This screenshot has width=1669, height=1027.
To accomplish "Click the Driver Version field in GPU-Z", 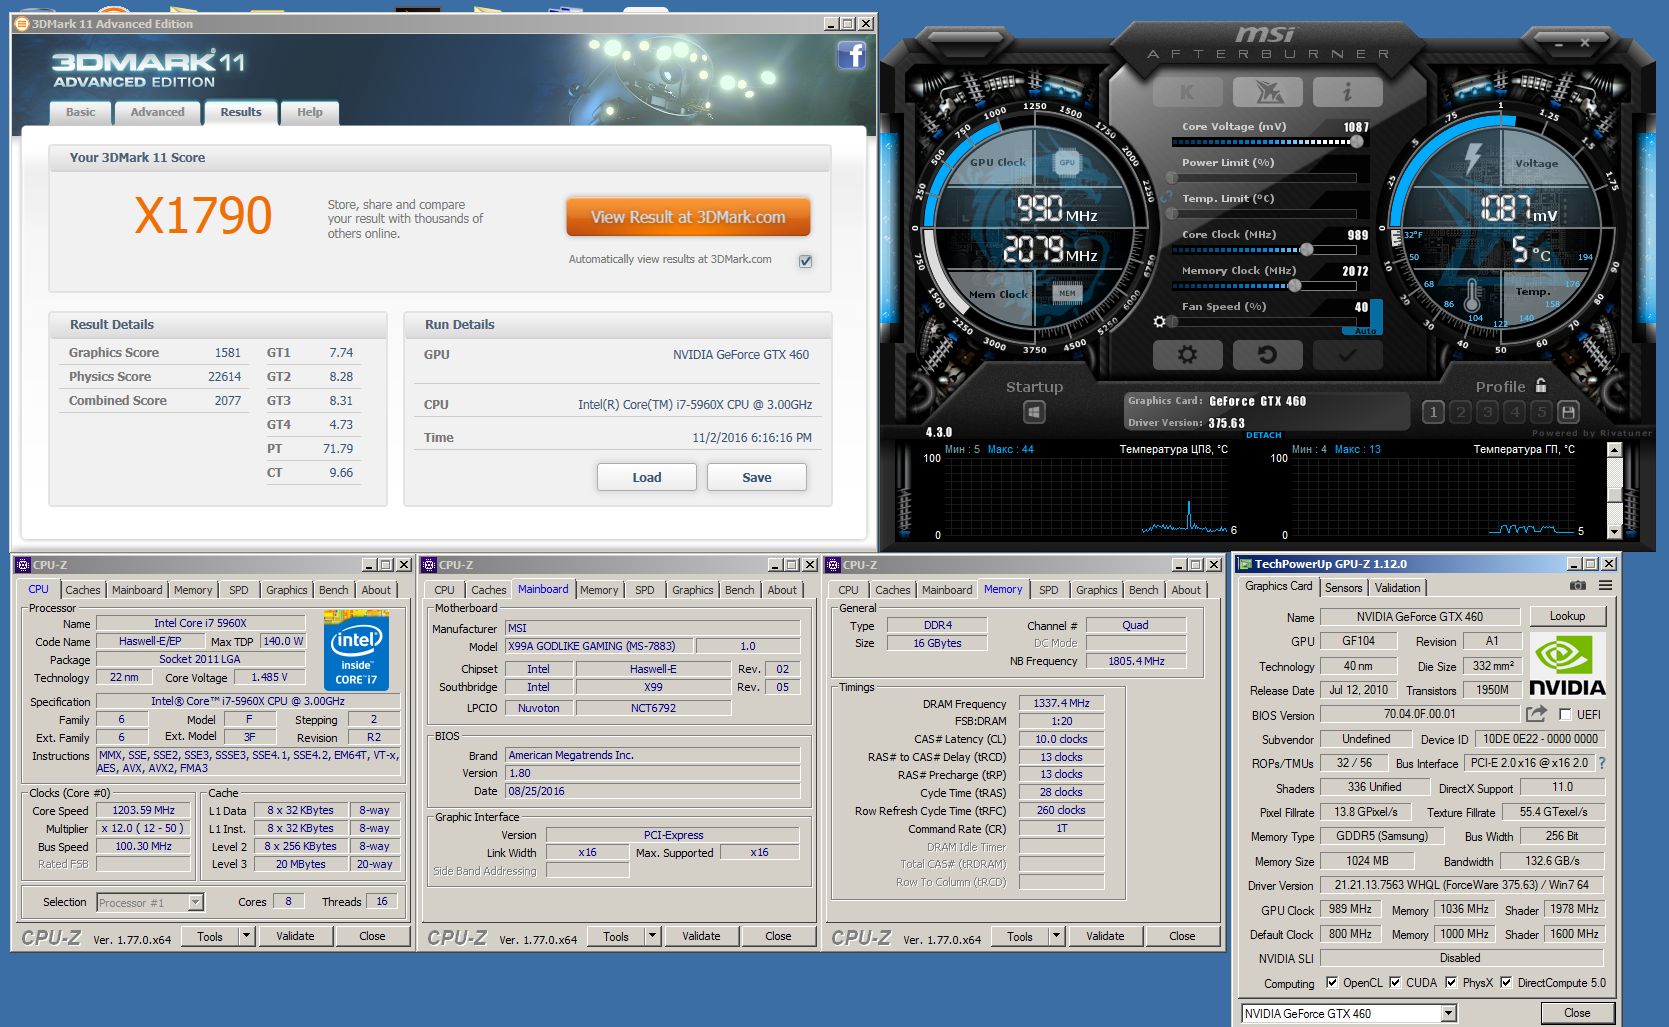I will 1461,885.
